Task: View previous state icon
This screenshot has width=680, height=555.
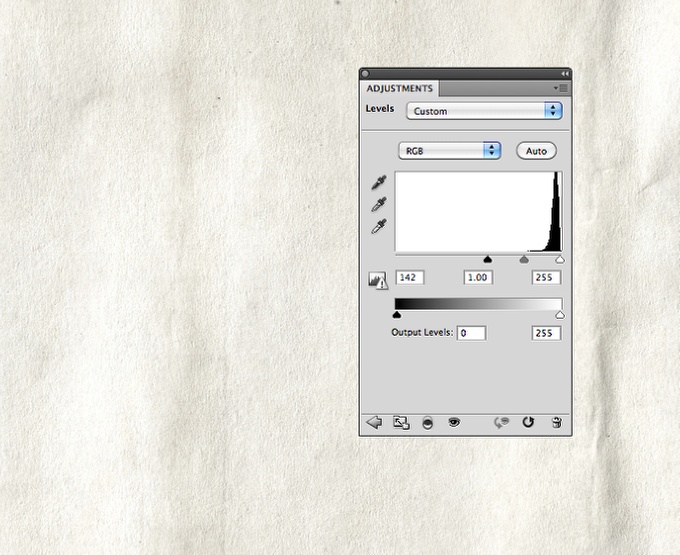Action: pyautogui.click(x=502, y=423)
